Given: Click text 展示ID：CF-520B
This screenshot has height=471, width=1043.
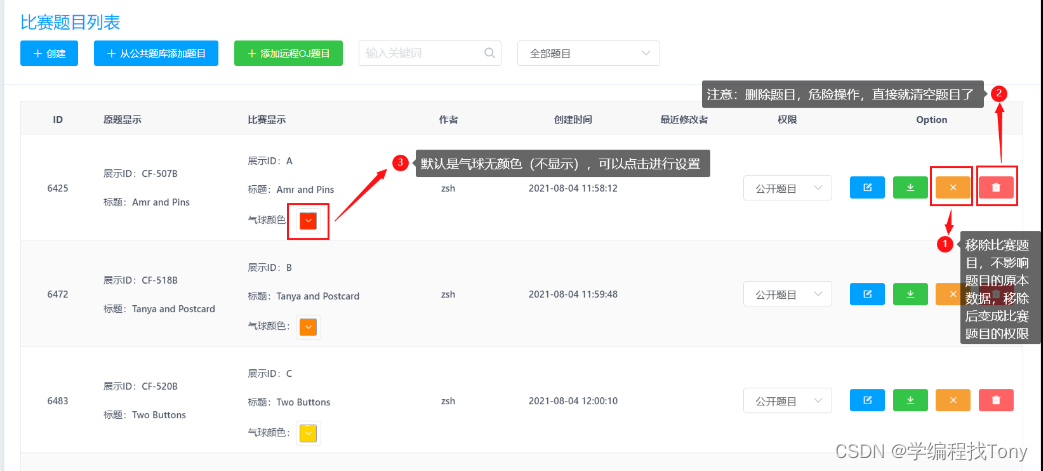Looking at the screenshot, I should pos(140,387).
